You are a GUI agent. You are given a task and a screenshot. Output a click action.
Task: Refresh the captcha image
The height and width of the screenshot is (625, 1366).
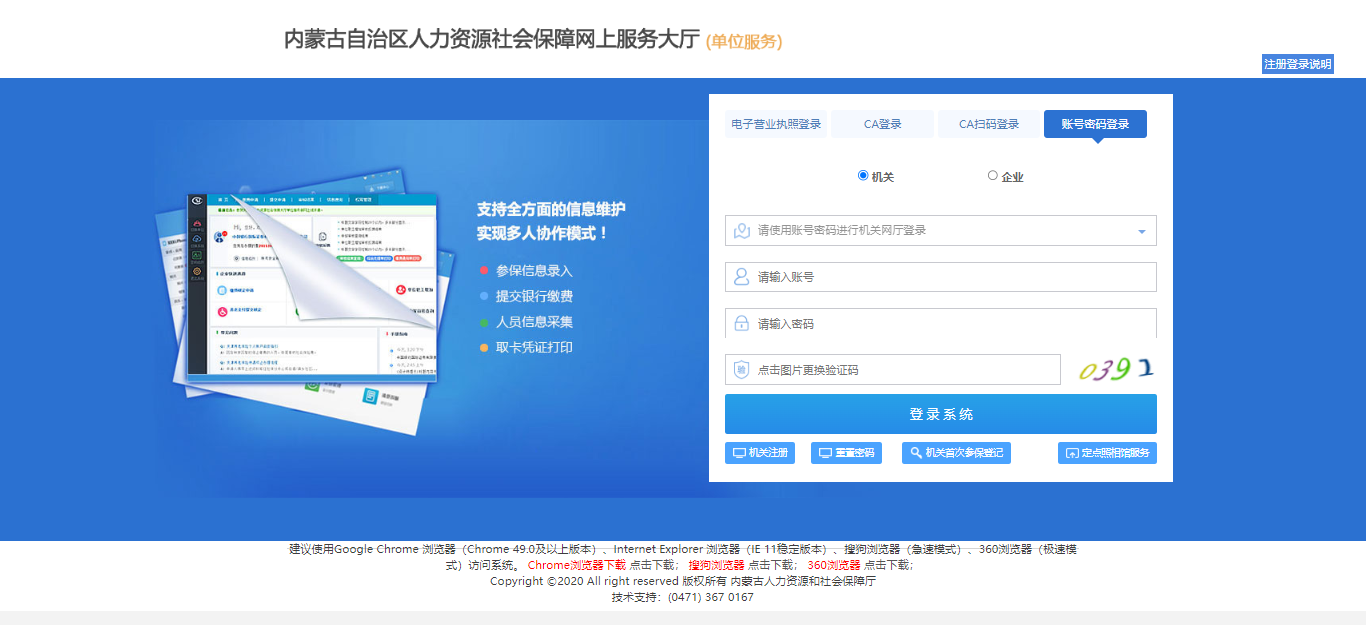(1114, 370)
